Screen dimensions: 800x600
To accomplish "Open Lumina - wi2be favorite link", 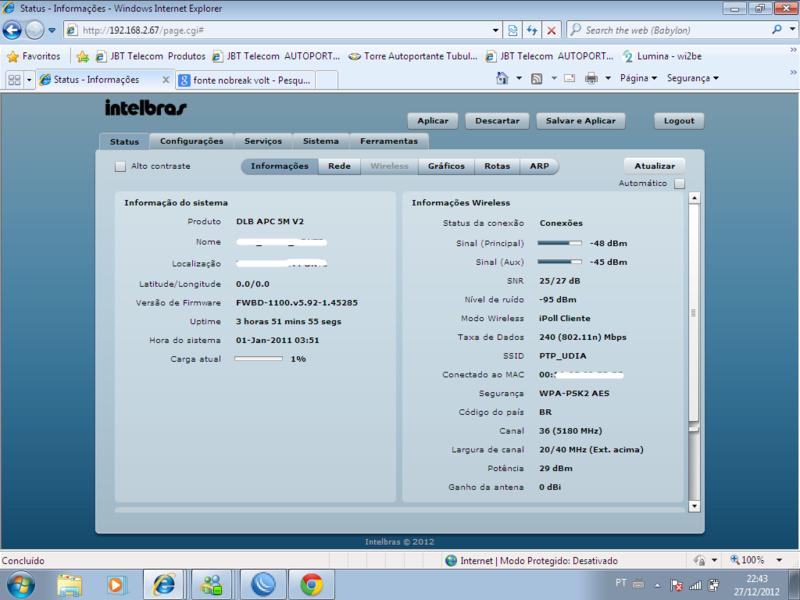I will tap(662, 56).
